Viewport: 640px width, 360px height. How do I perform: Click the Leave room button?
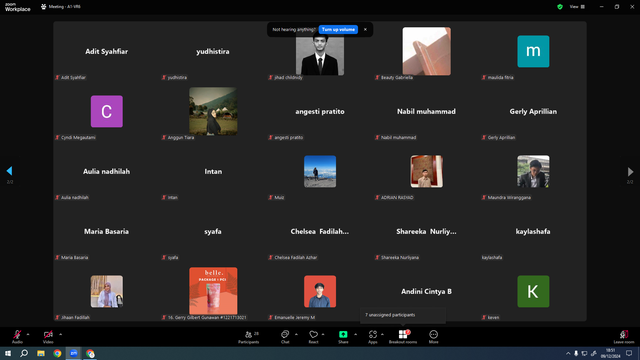[624, 337]
